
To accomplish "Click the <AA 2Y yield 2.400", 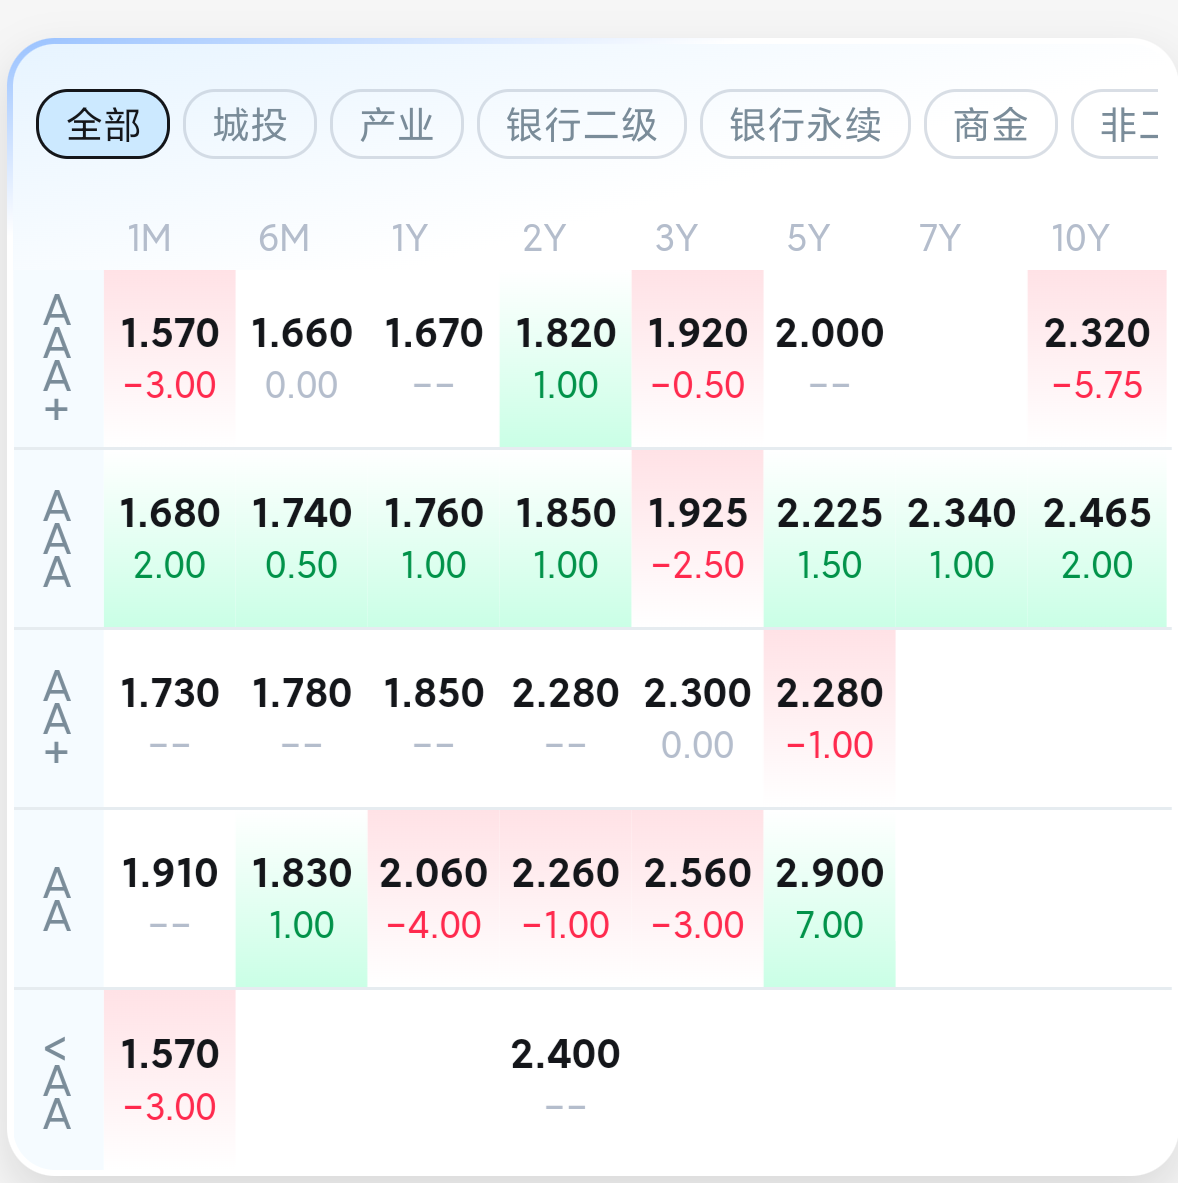I will pyautogui.click(x=565, y=1078).
